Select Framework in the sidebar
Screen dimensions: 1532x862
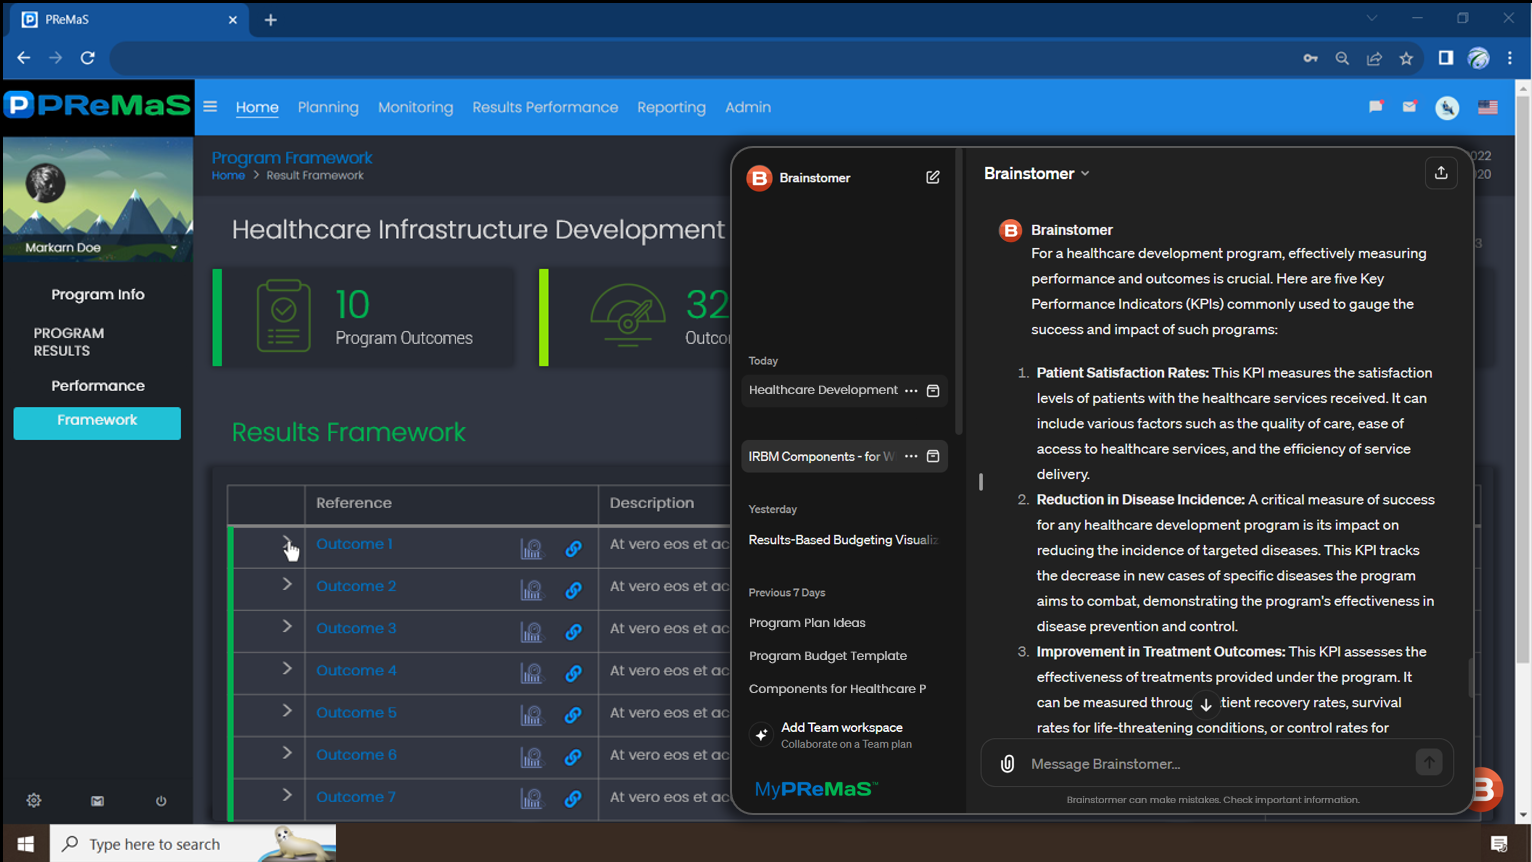[97, 421]
